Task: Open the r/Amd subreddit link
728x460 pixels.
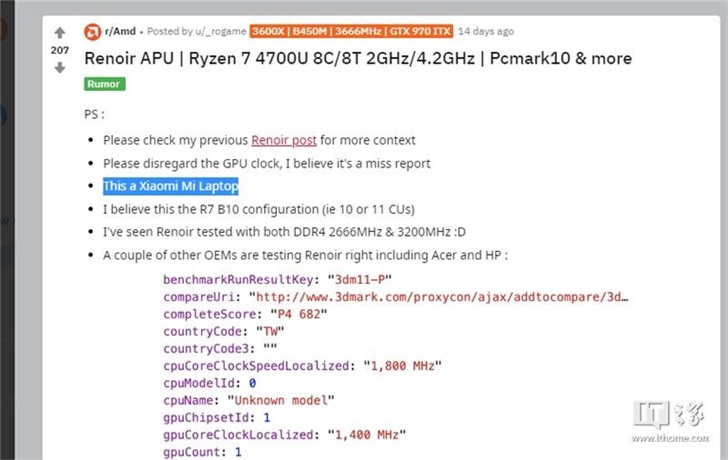Action: click(121, 31)
